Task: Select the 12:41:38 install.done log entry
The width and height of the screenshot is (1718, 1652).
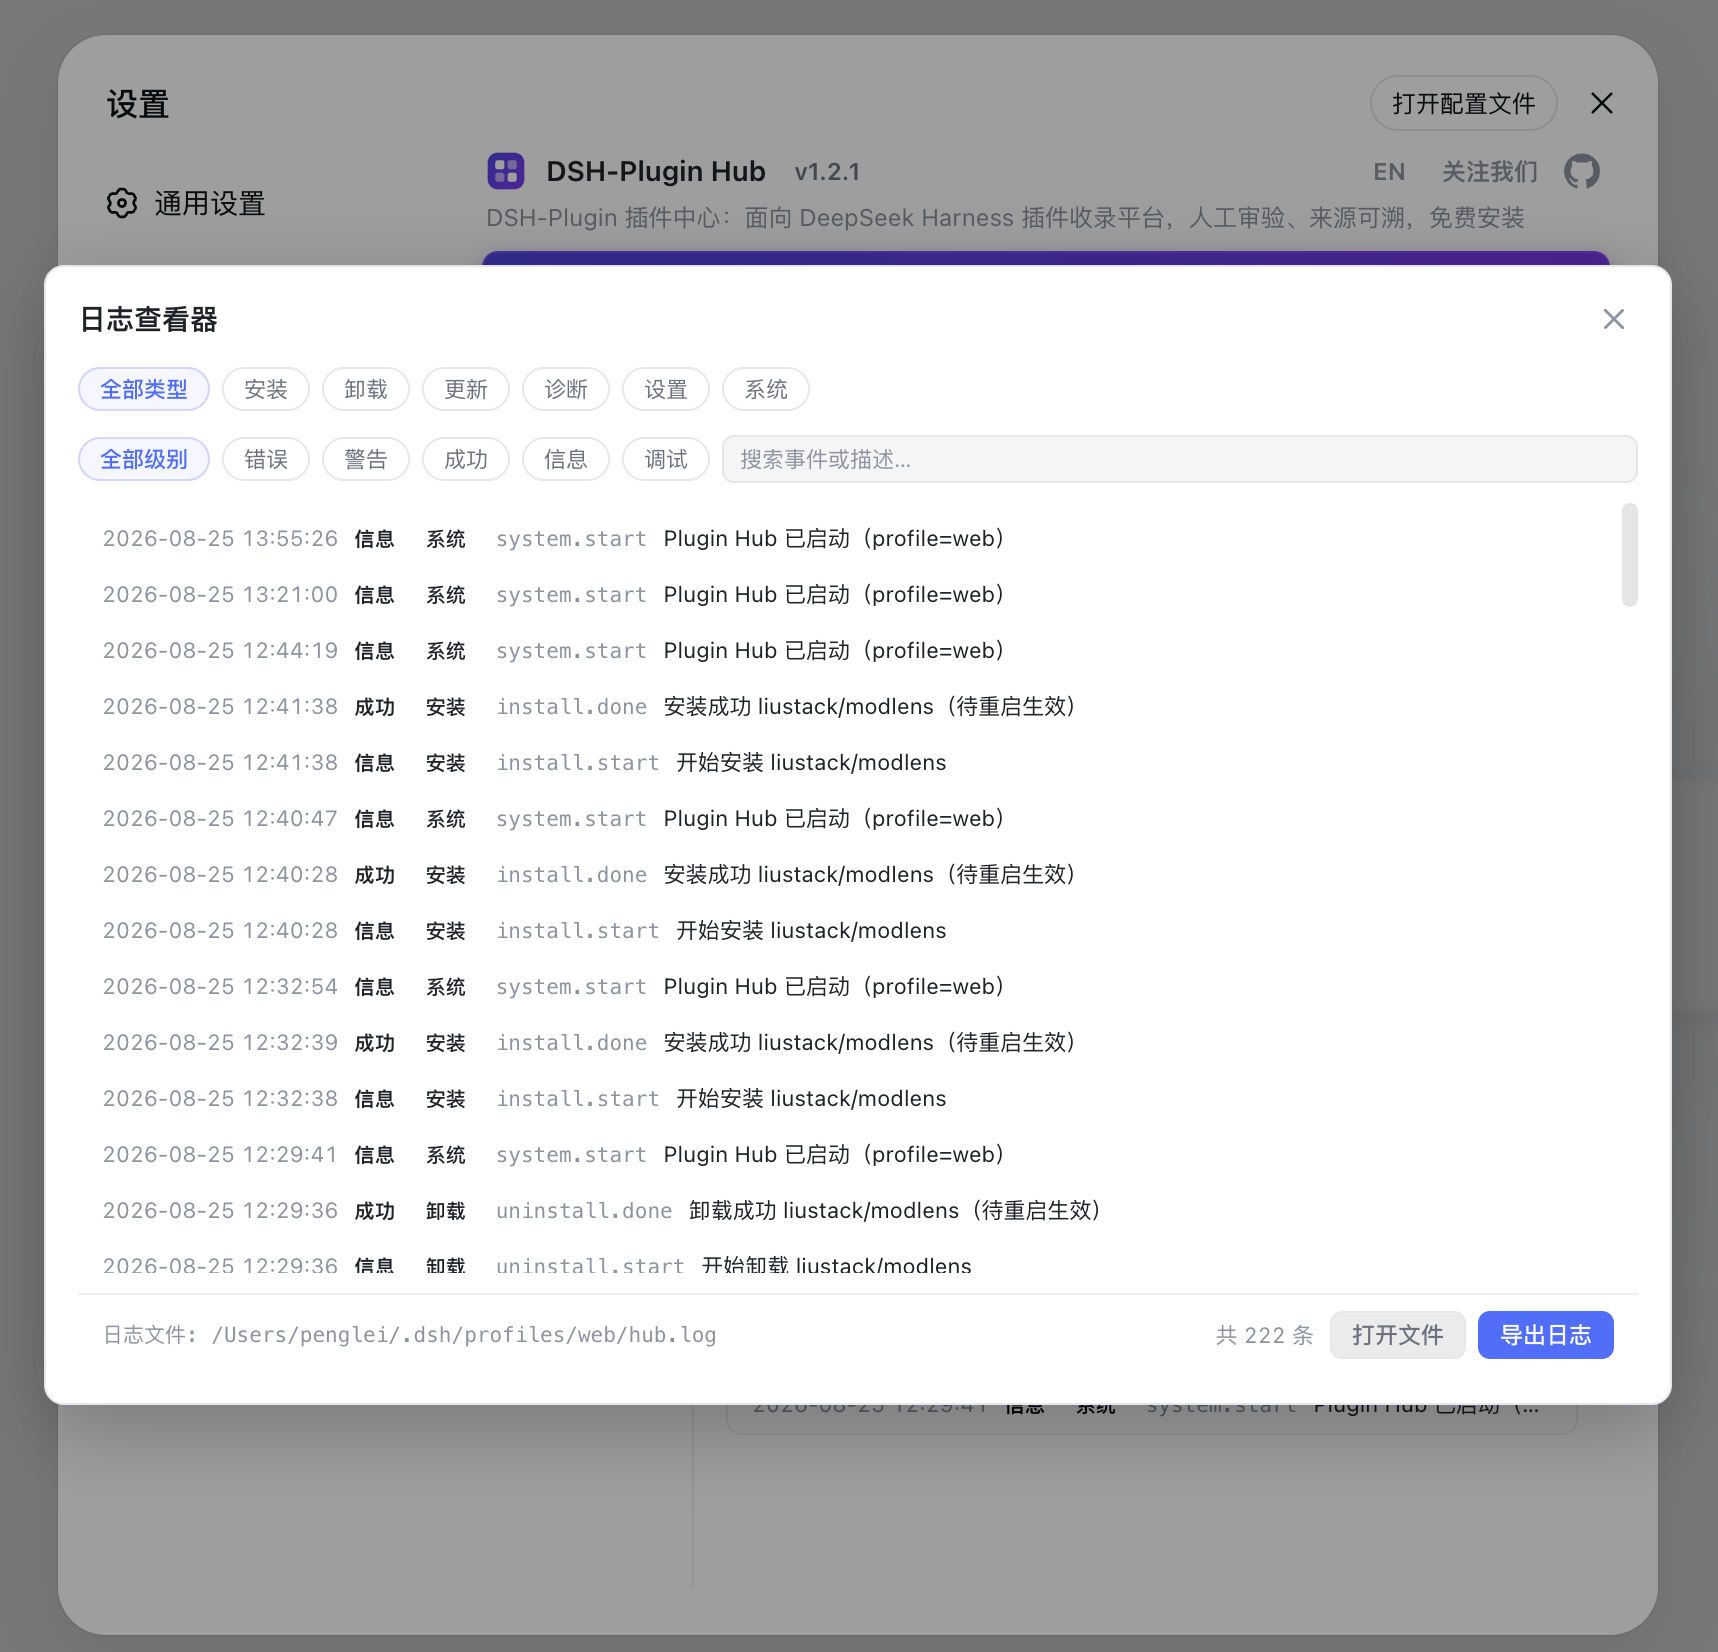Action: click(848, 707)
